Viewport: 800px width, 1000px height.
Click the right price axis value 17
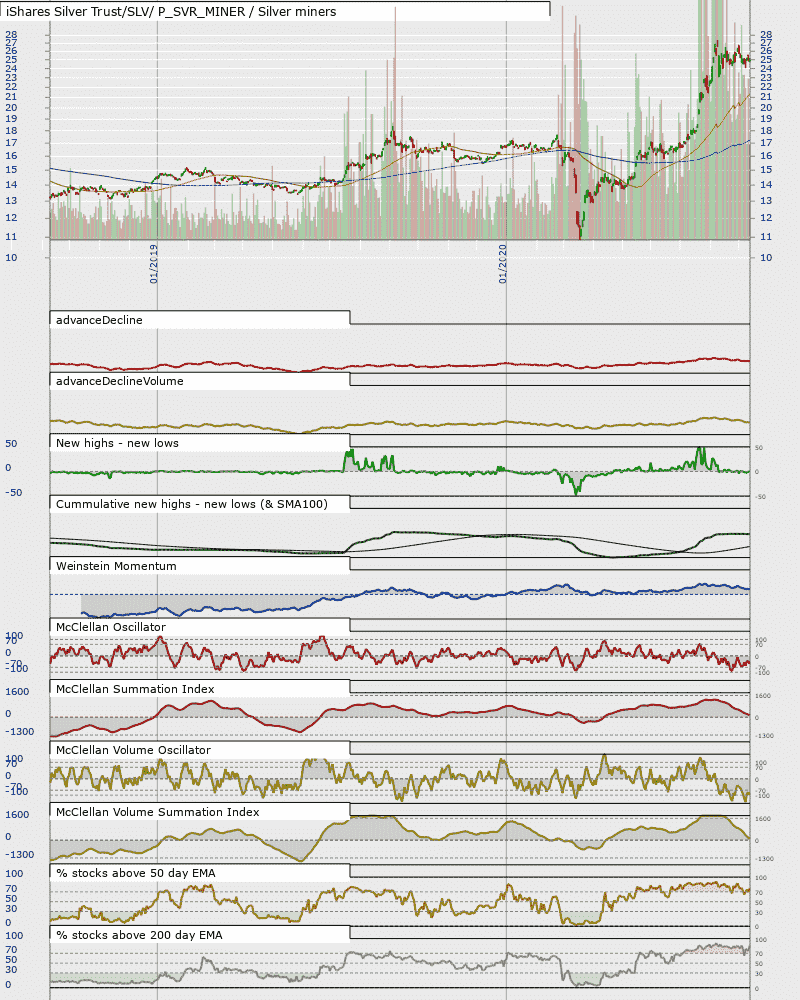(766, 143)
